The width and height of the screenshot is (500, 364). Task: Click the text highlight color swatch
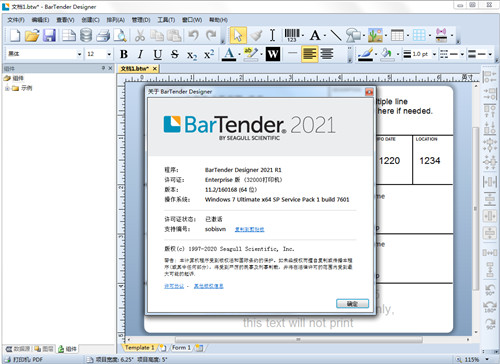[251, 54]
